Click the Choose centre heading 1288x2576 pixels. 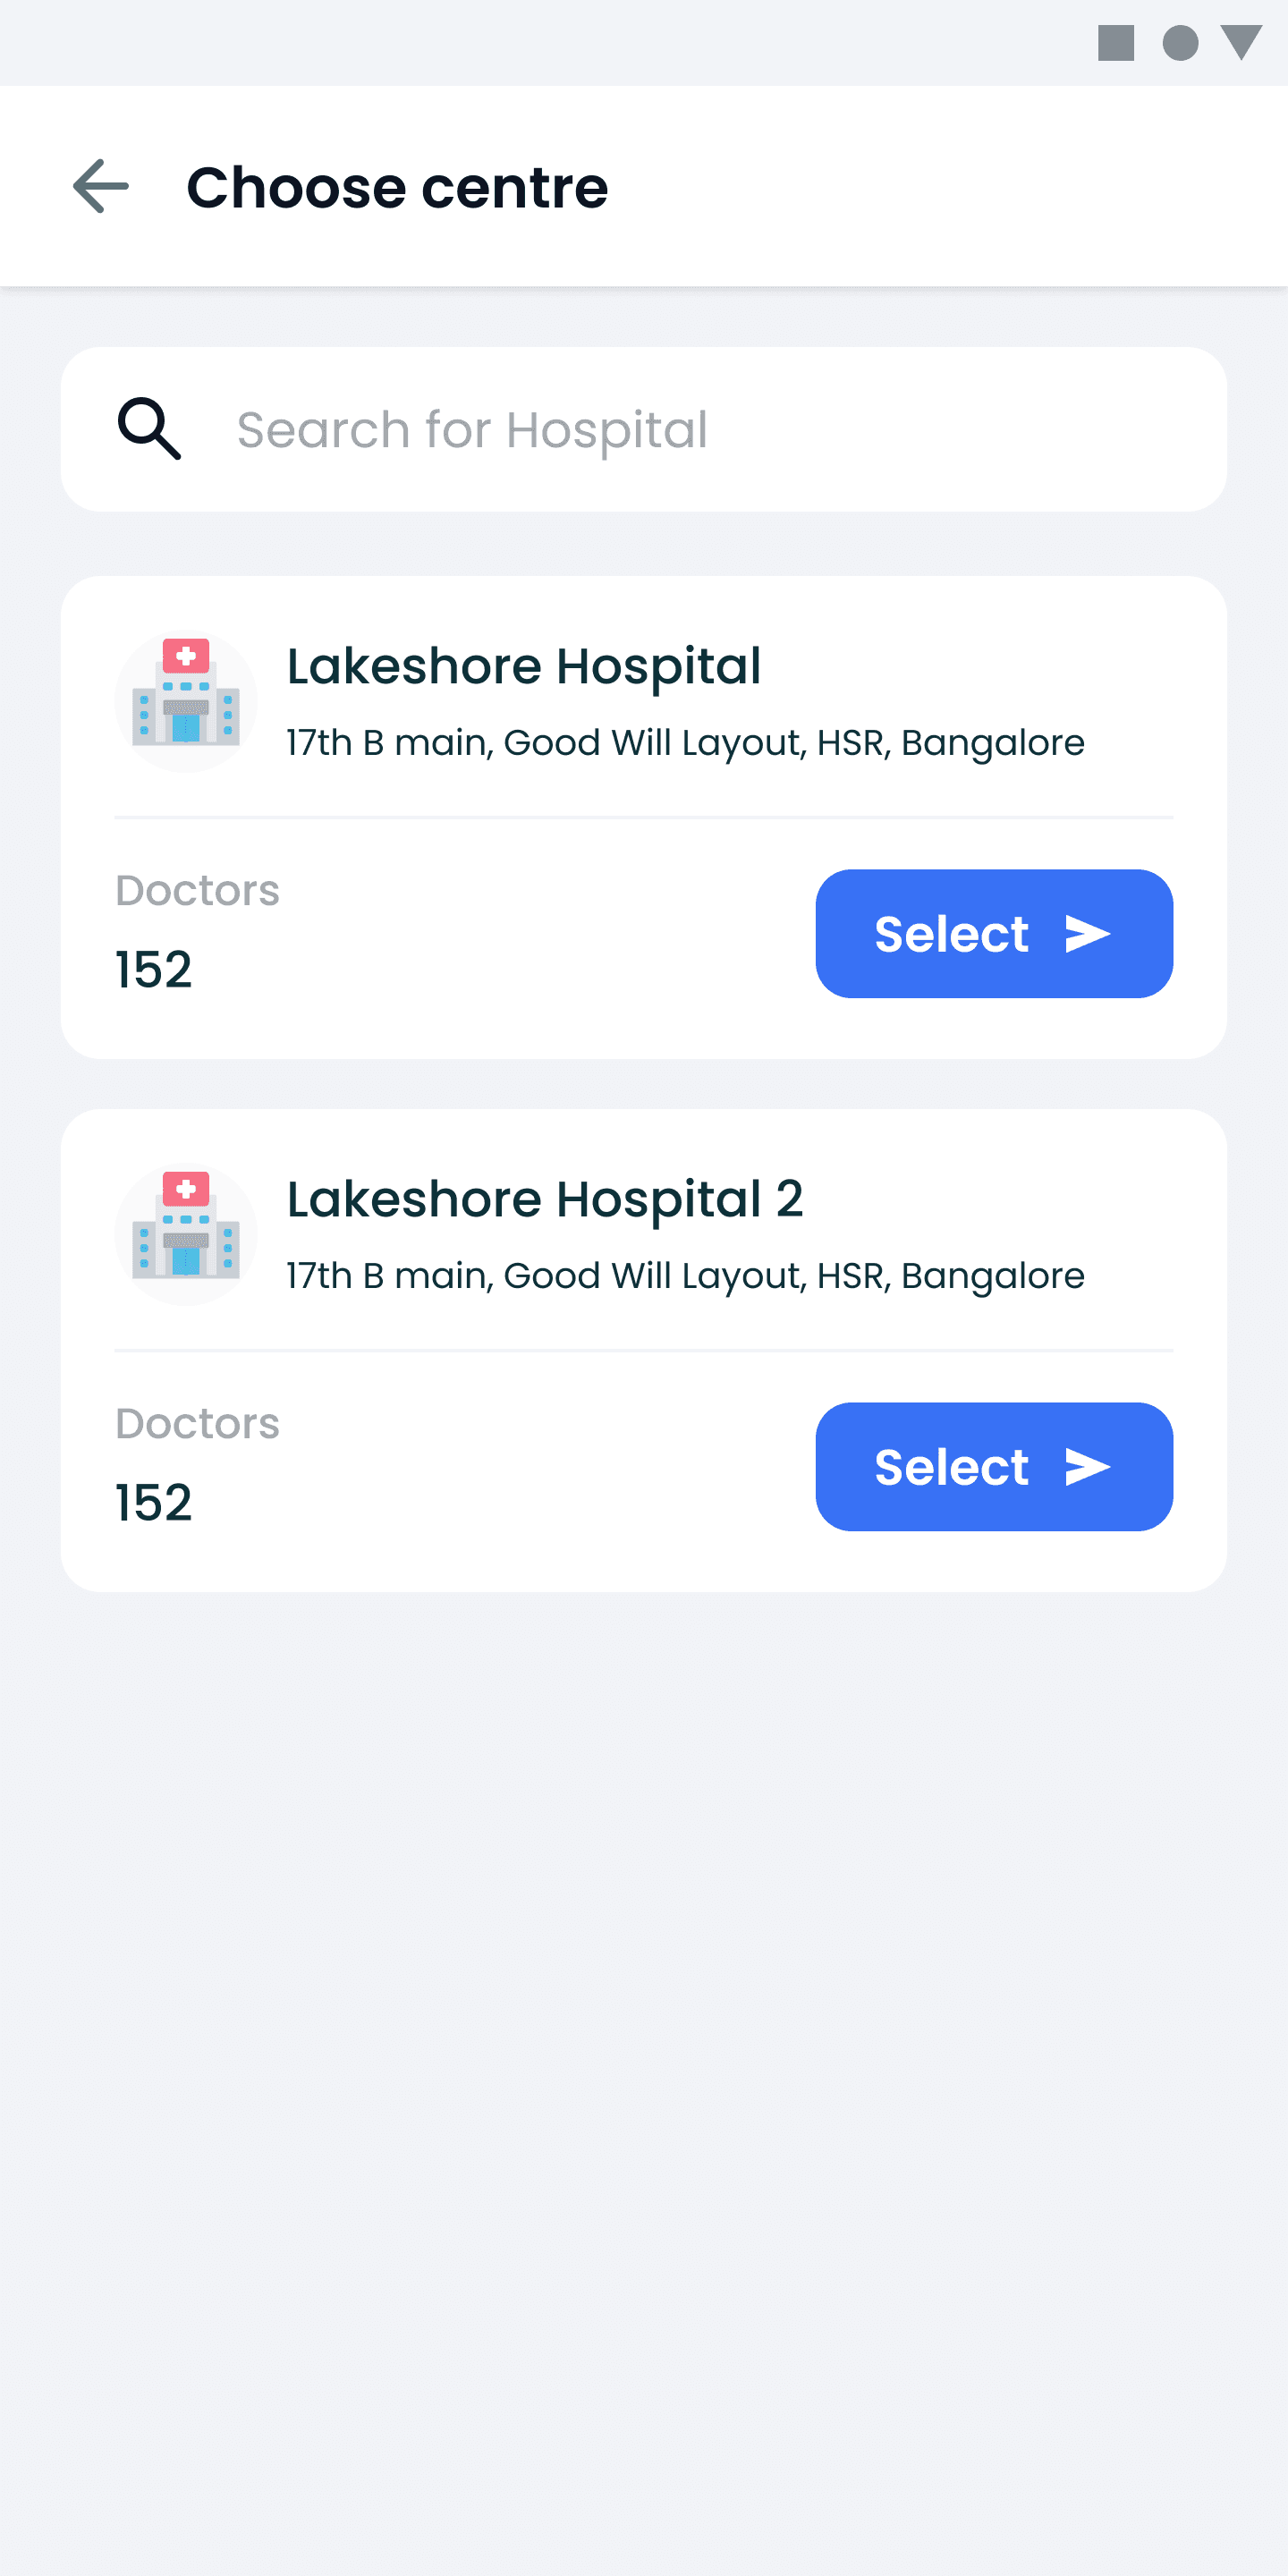(x=397, y=187)
